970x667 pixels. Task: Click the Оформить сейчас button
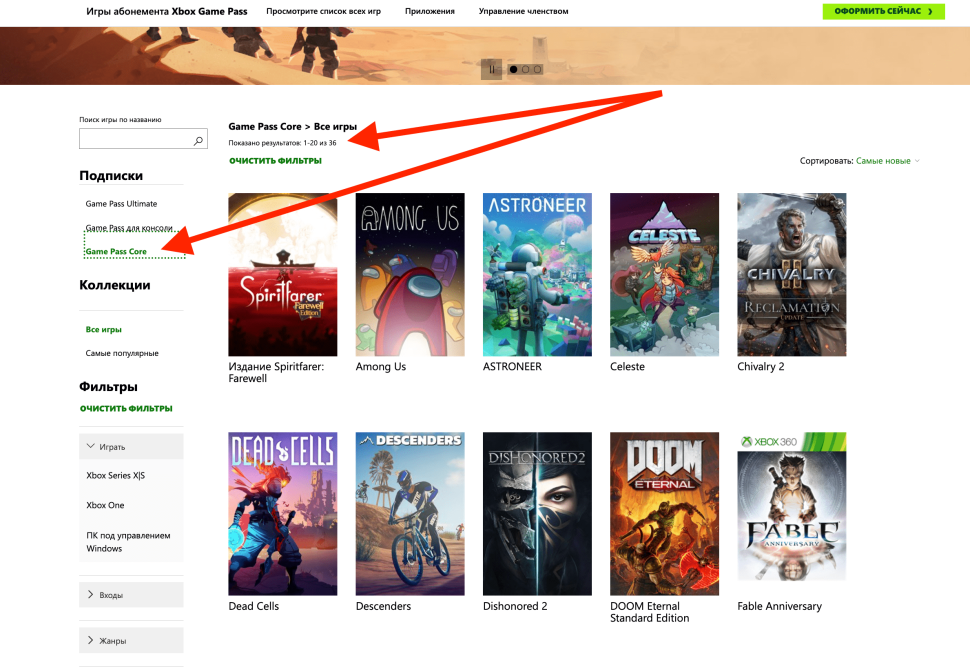click(883, 11)
